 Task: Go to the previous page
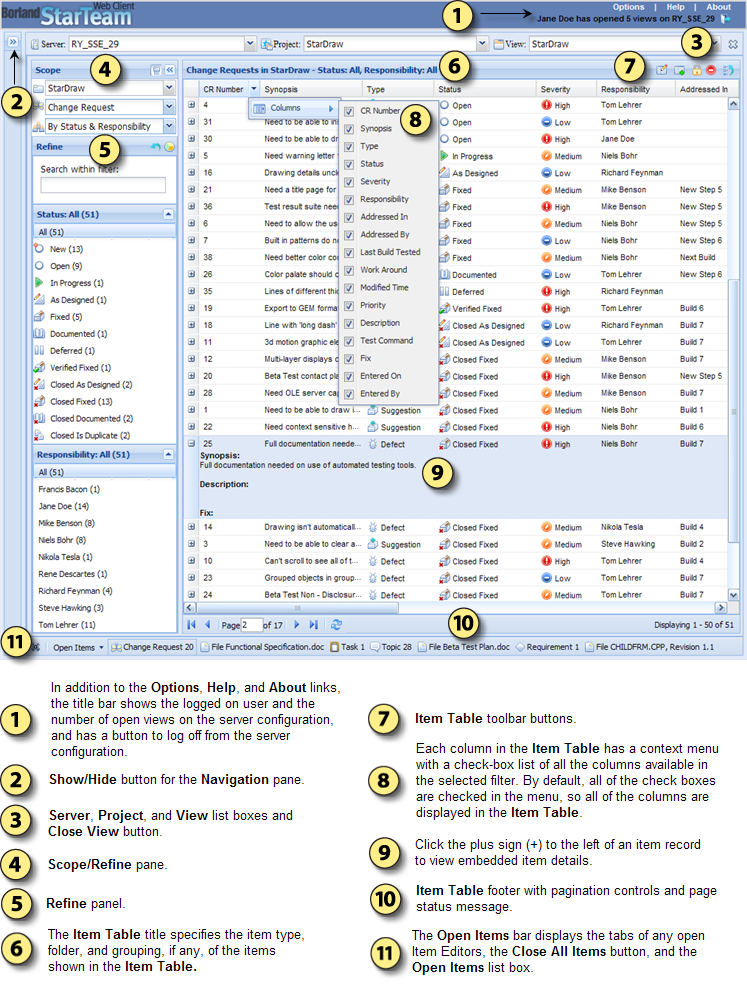[207, 625]
